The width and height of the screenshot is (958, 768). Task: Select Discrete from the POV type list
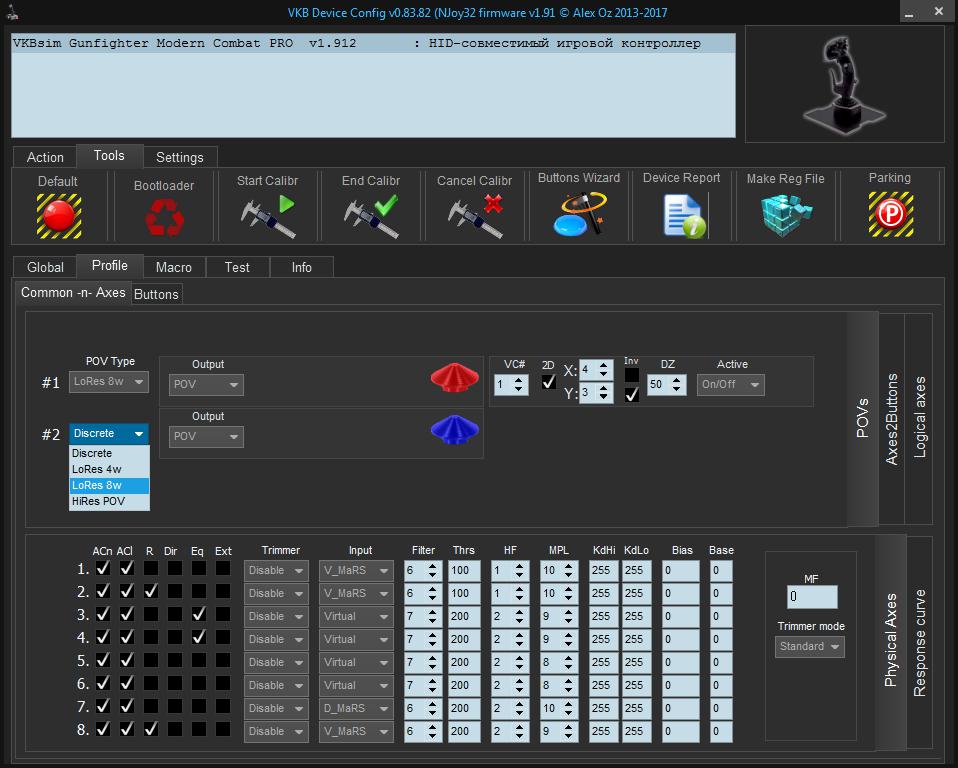(x=109, y=453)
